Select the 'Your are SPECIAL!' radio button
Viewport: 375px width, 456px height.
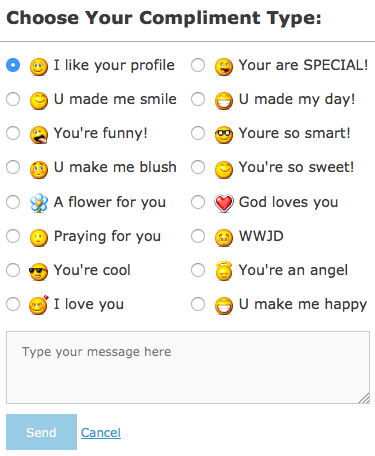tap(198, 65)
